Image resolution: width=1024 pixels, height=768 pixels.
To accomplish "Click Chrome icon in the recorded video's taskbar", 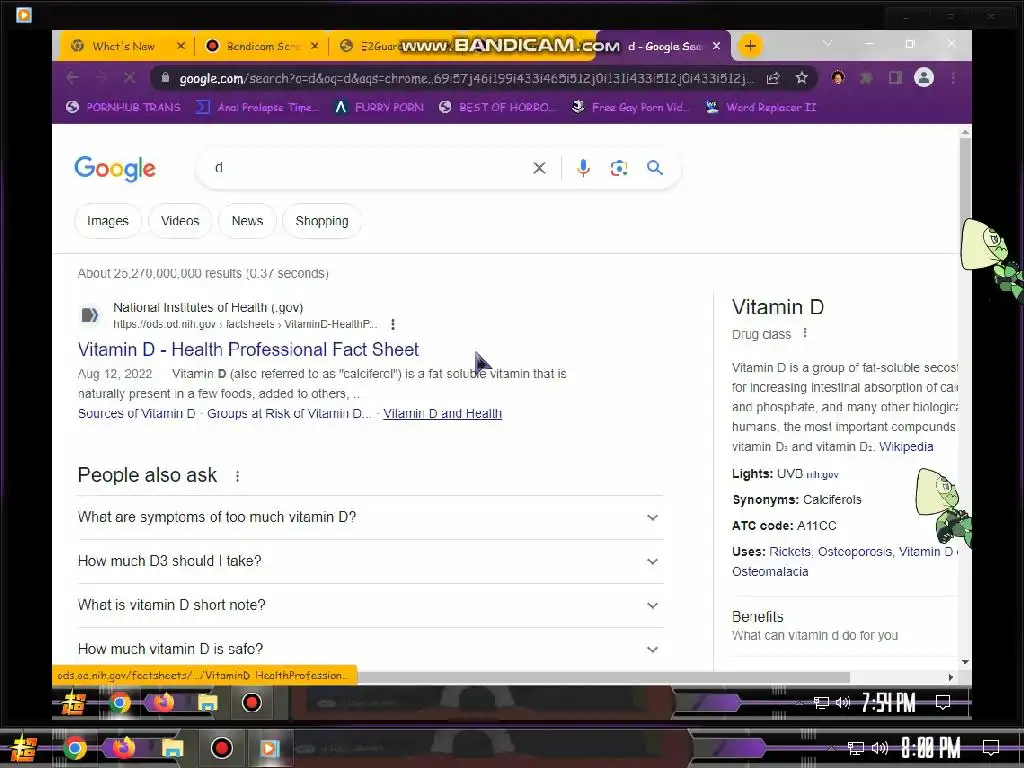I will [x=120, y=703].
